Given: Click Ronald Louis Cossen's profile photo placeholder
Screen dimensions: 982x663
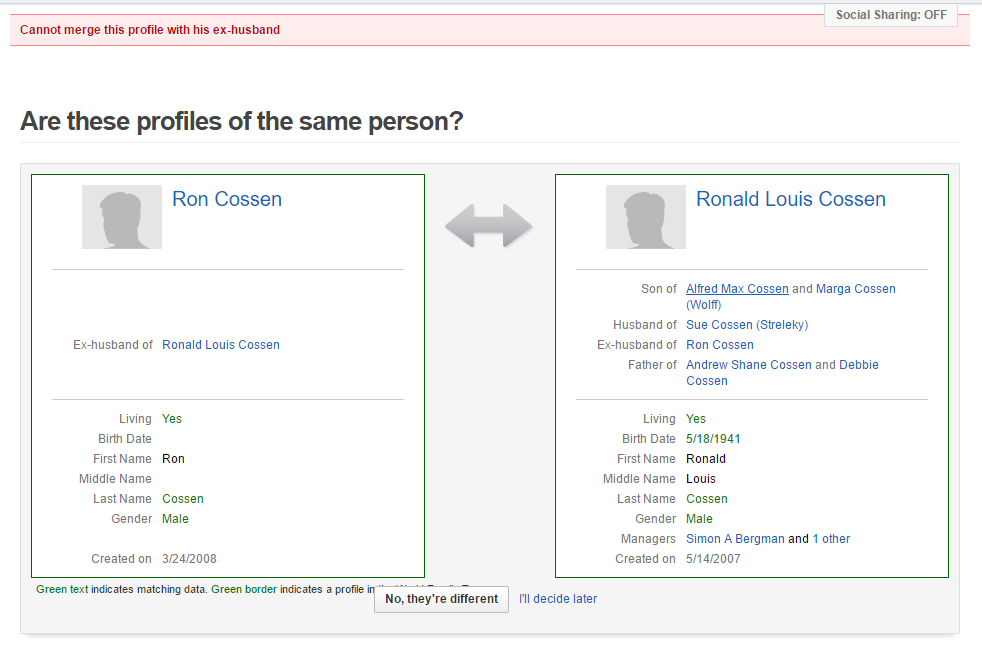Looking at the screenshot, I should click(x=646, y=217).
